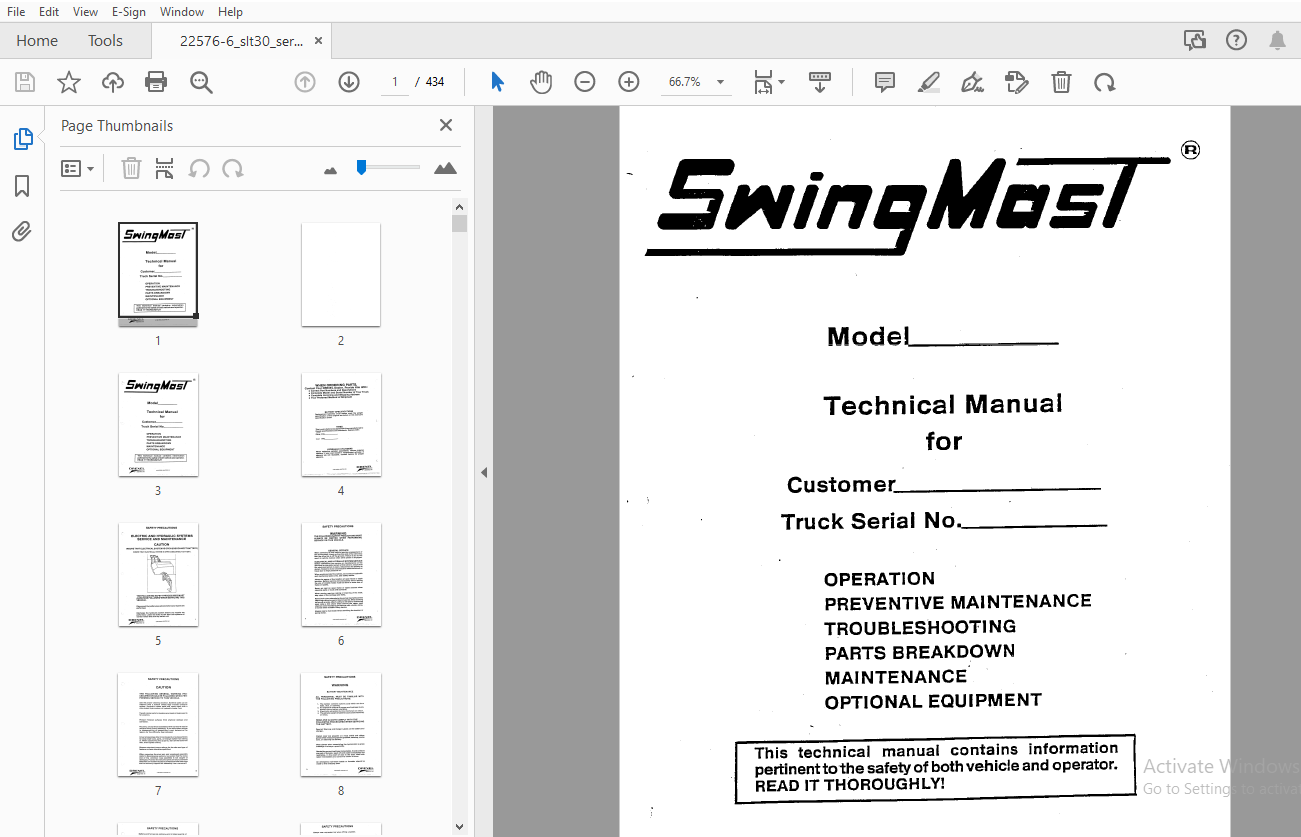
Task: Add the document to starred files
Action: pos(69,82)
